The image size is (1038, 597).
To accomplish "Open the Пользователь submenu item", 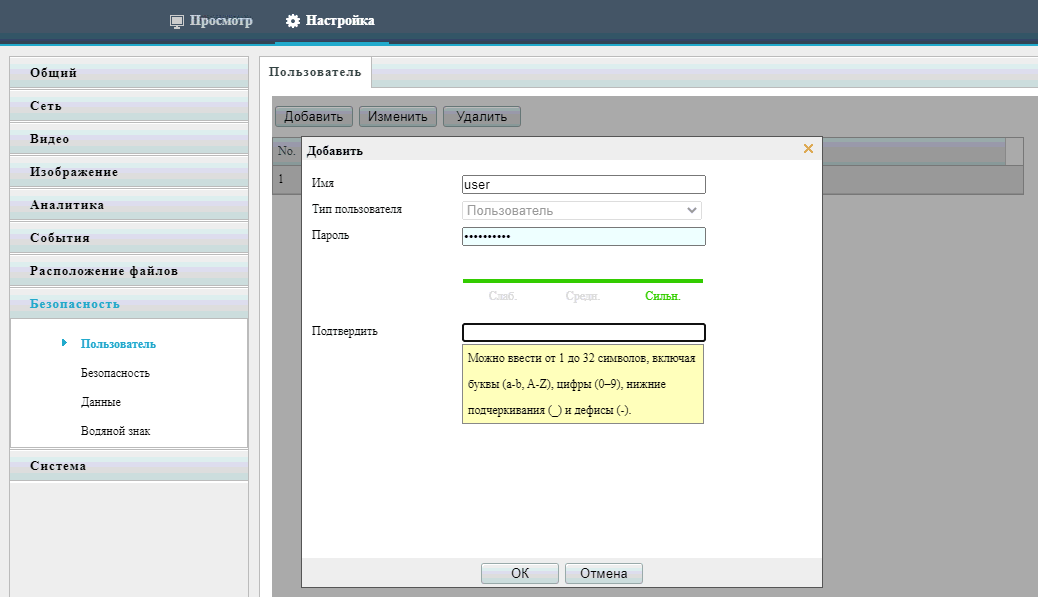I will [118, 344].
